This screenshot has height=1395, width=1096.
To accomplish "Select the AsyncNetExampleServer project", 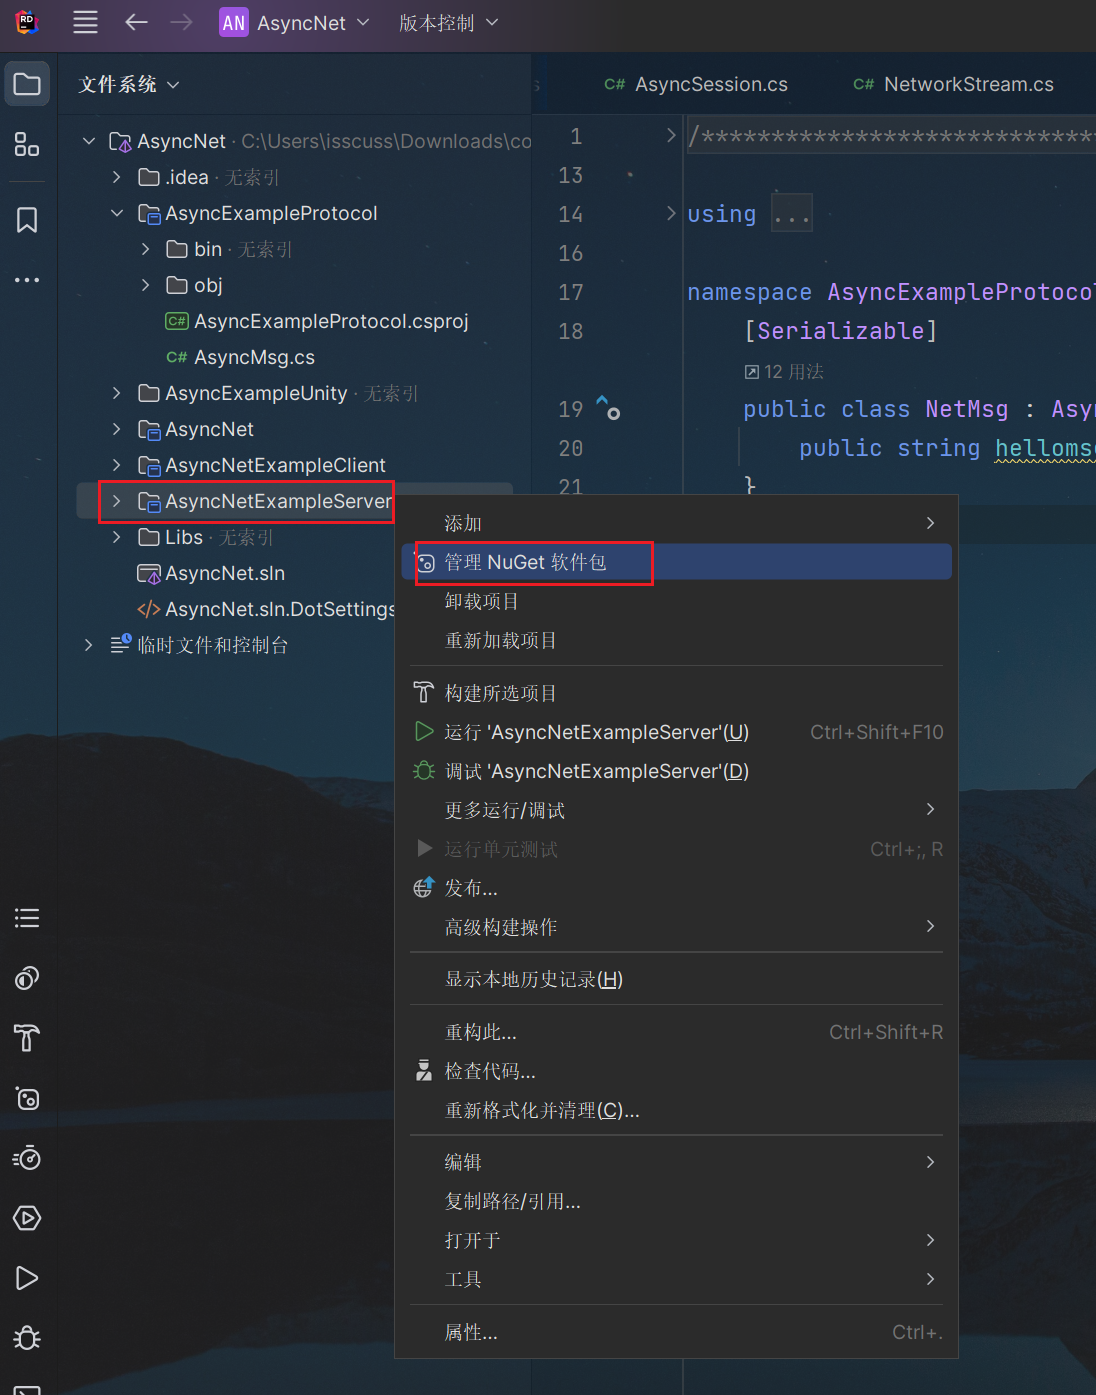I will click(265, 501).
